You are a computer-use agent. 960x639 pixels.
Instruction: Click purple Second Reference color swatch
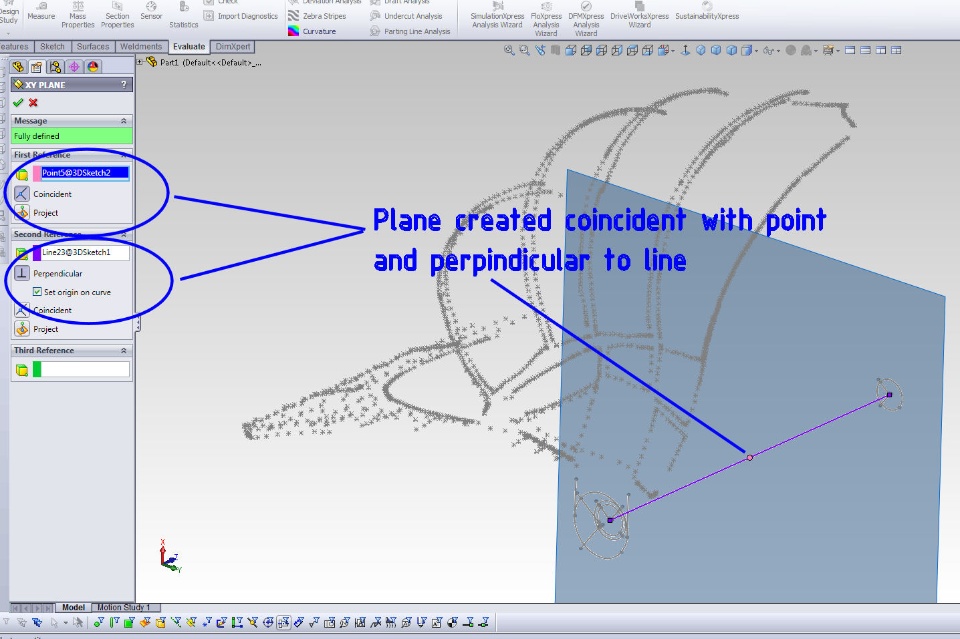click(37, 253)
